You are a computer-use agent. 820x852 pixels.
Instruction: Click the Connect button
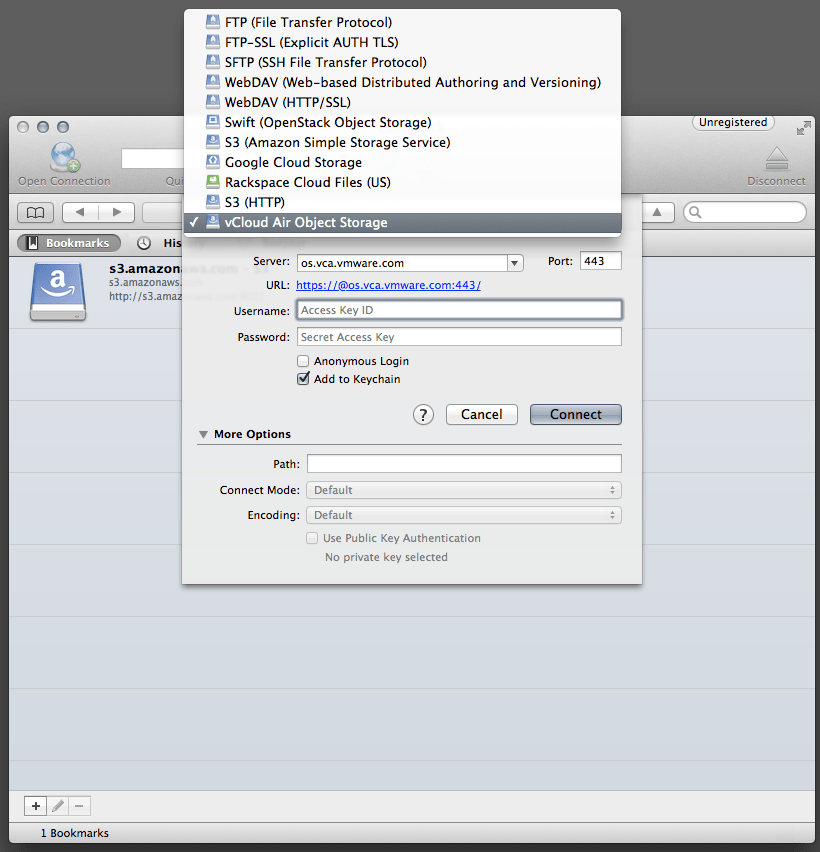(x=575, y=415)
